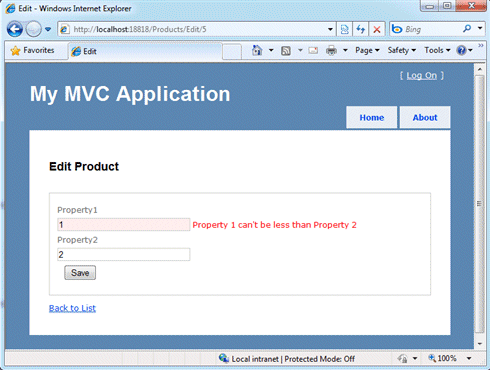Viewport: 490px width, 370px height.
Task: Stop loading with the red X icon
Action: click(x=377, y=29)
